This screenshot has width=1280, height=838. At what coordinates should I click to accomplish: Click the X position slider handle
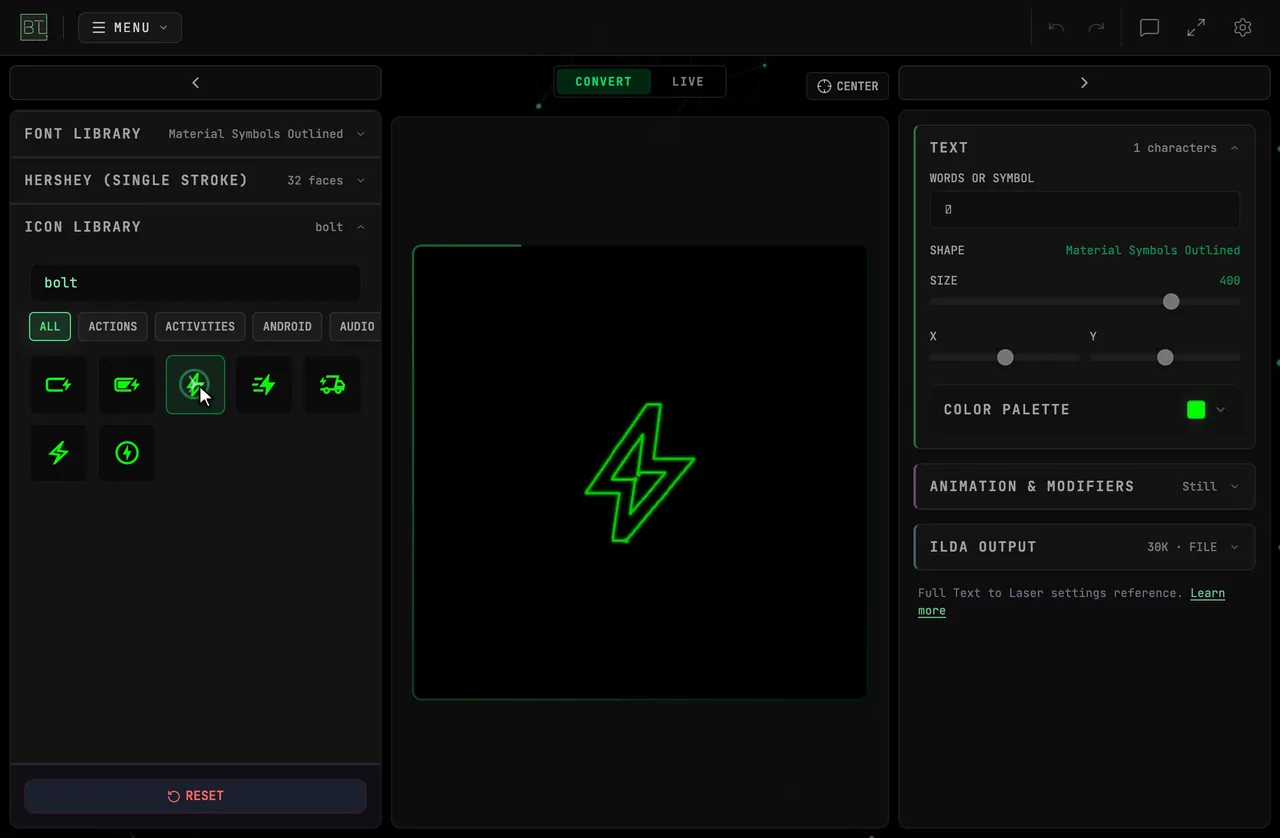tap(1006, 358)
